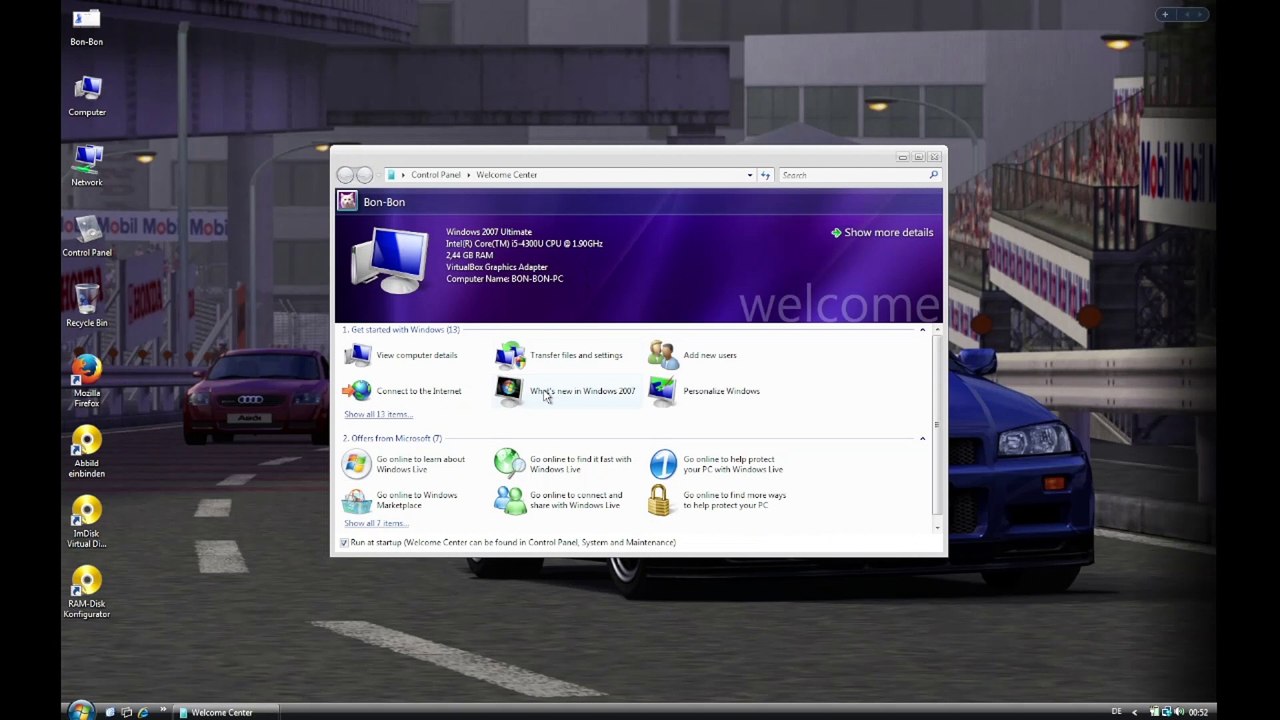Open View computer details icon
The image size is (1280, 720).
click(x=357, y=355)
